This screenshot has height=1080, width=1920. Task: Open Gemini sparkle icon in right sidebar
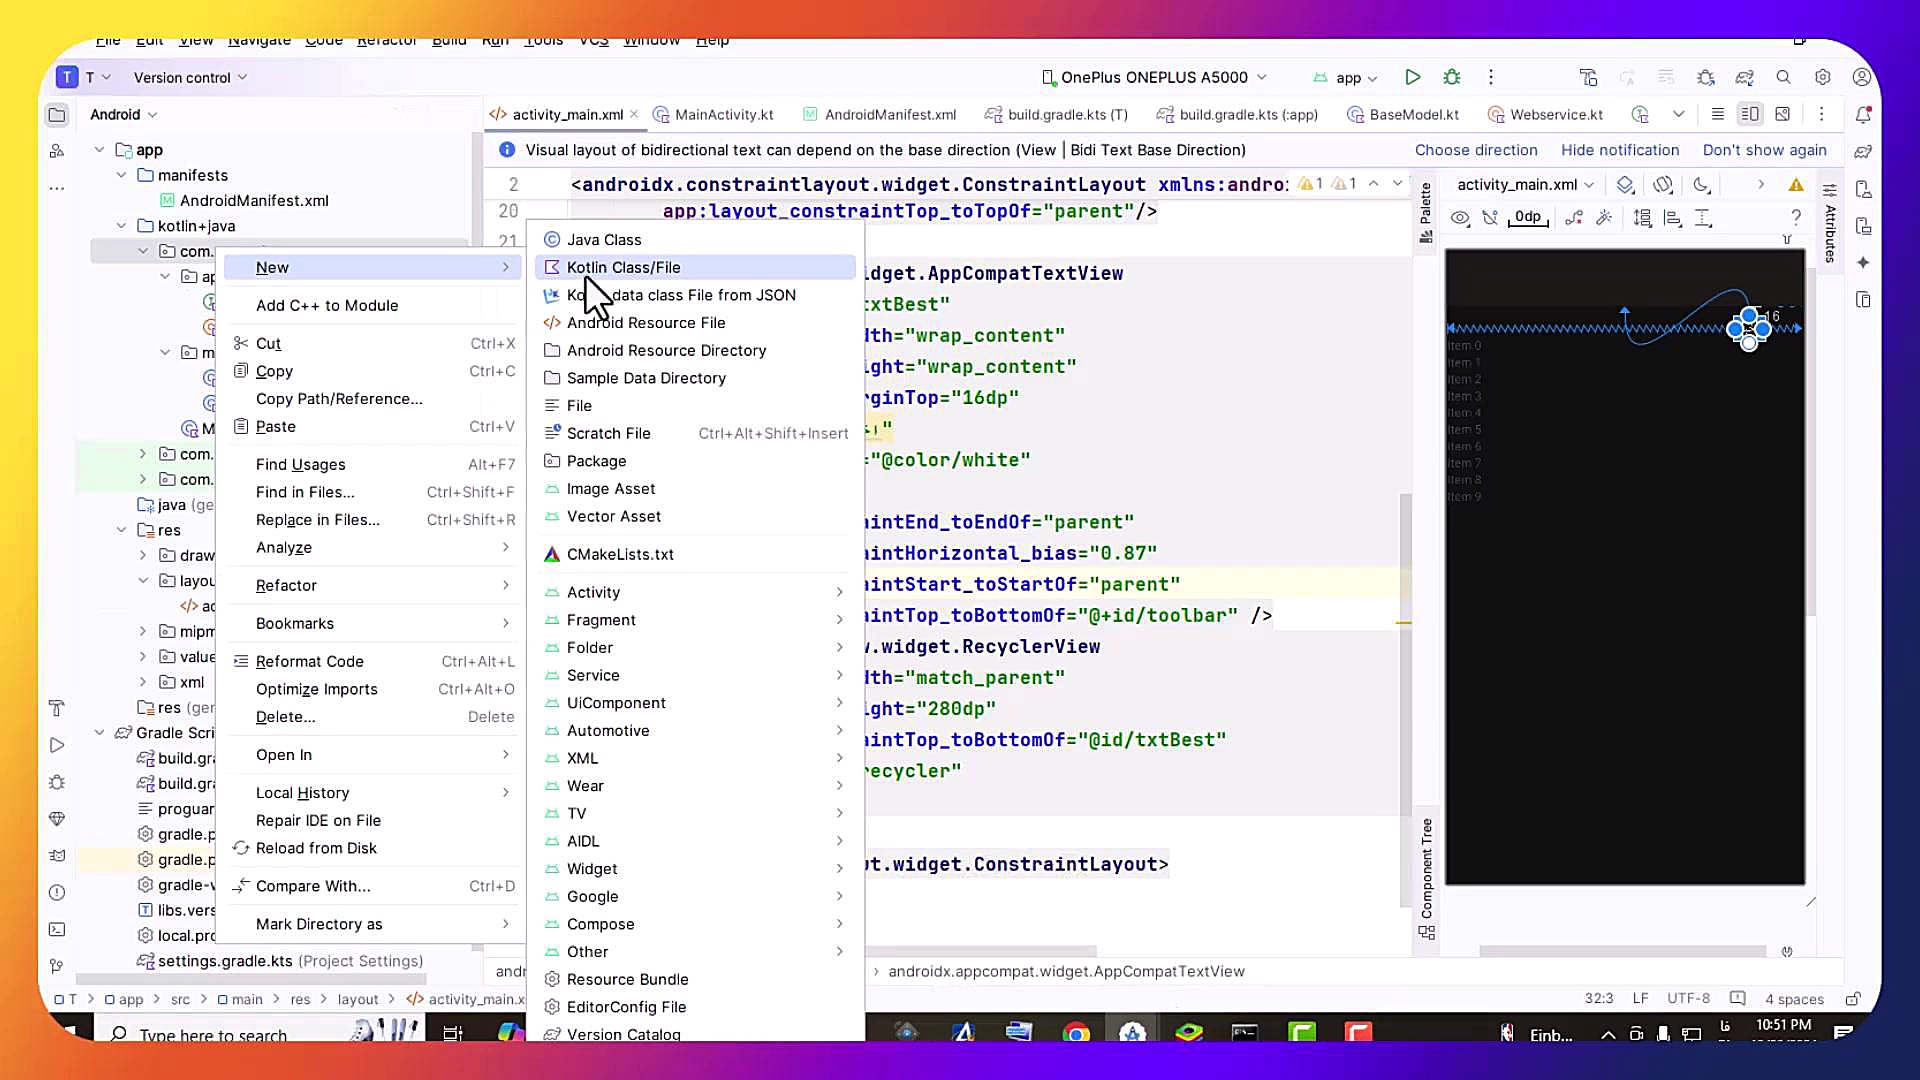tap(1863, 262)
